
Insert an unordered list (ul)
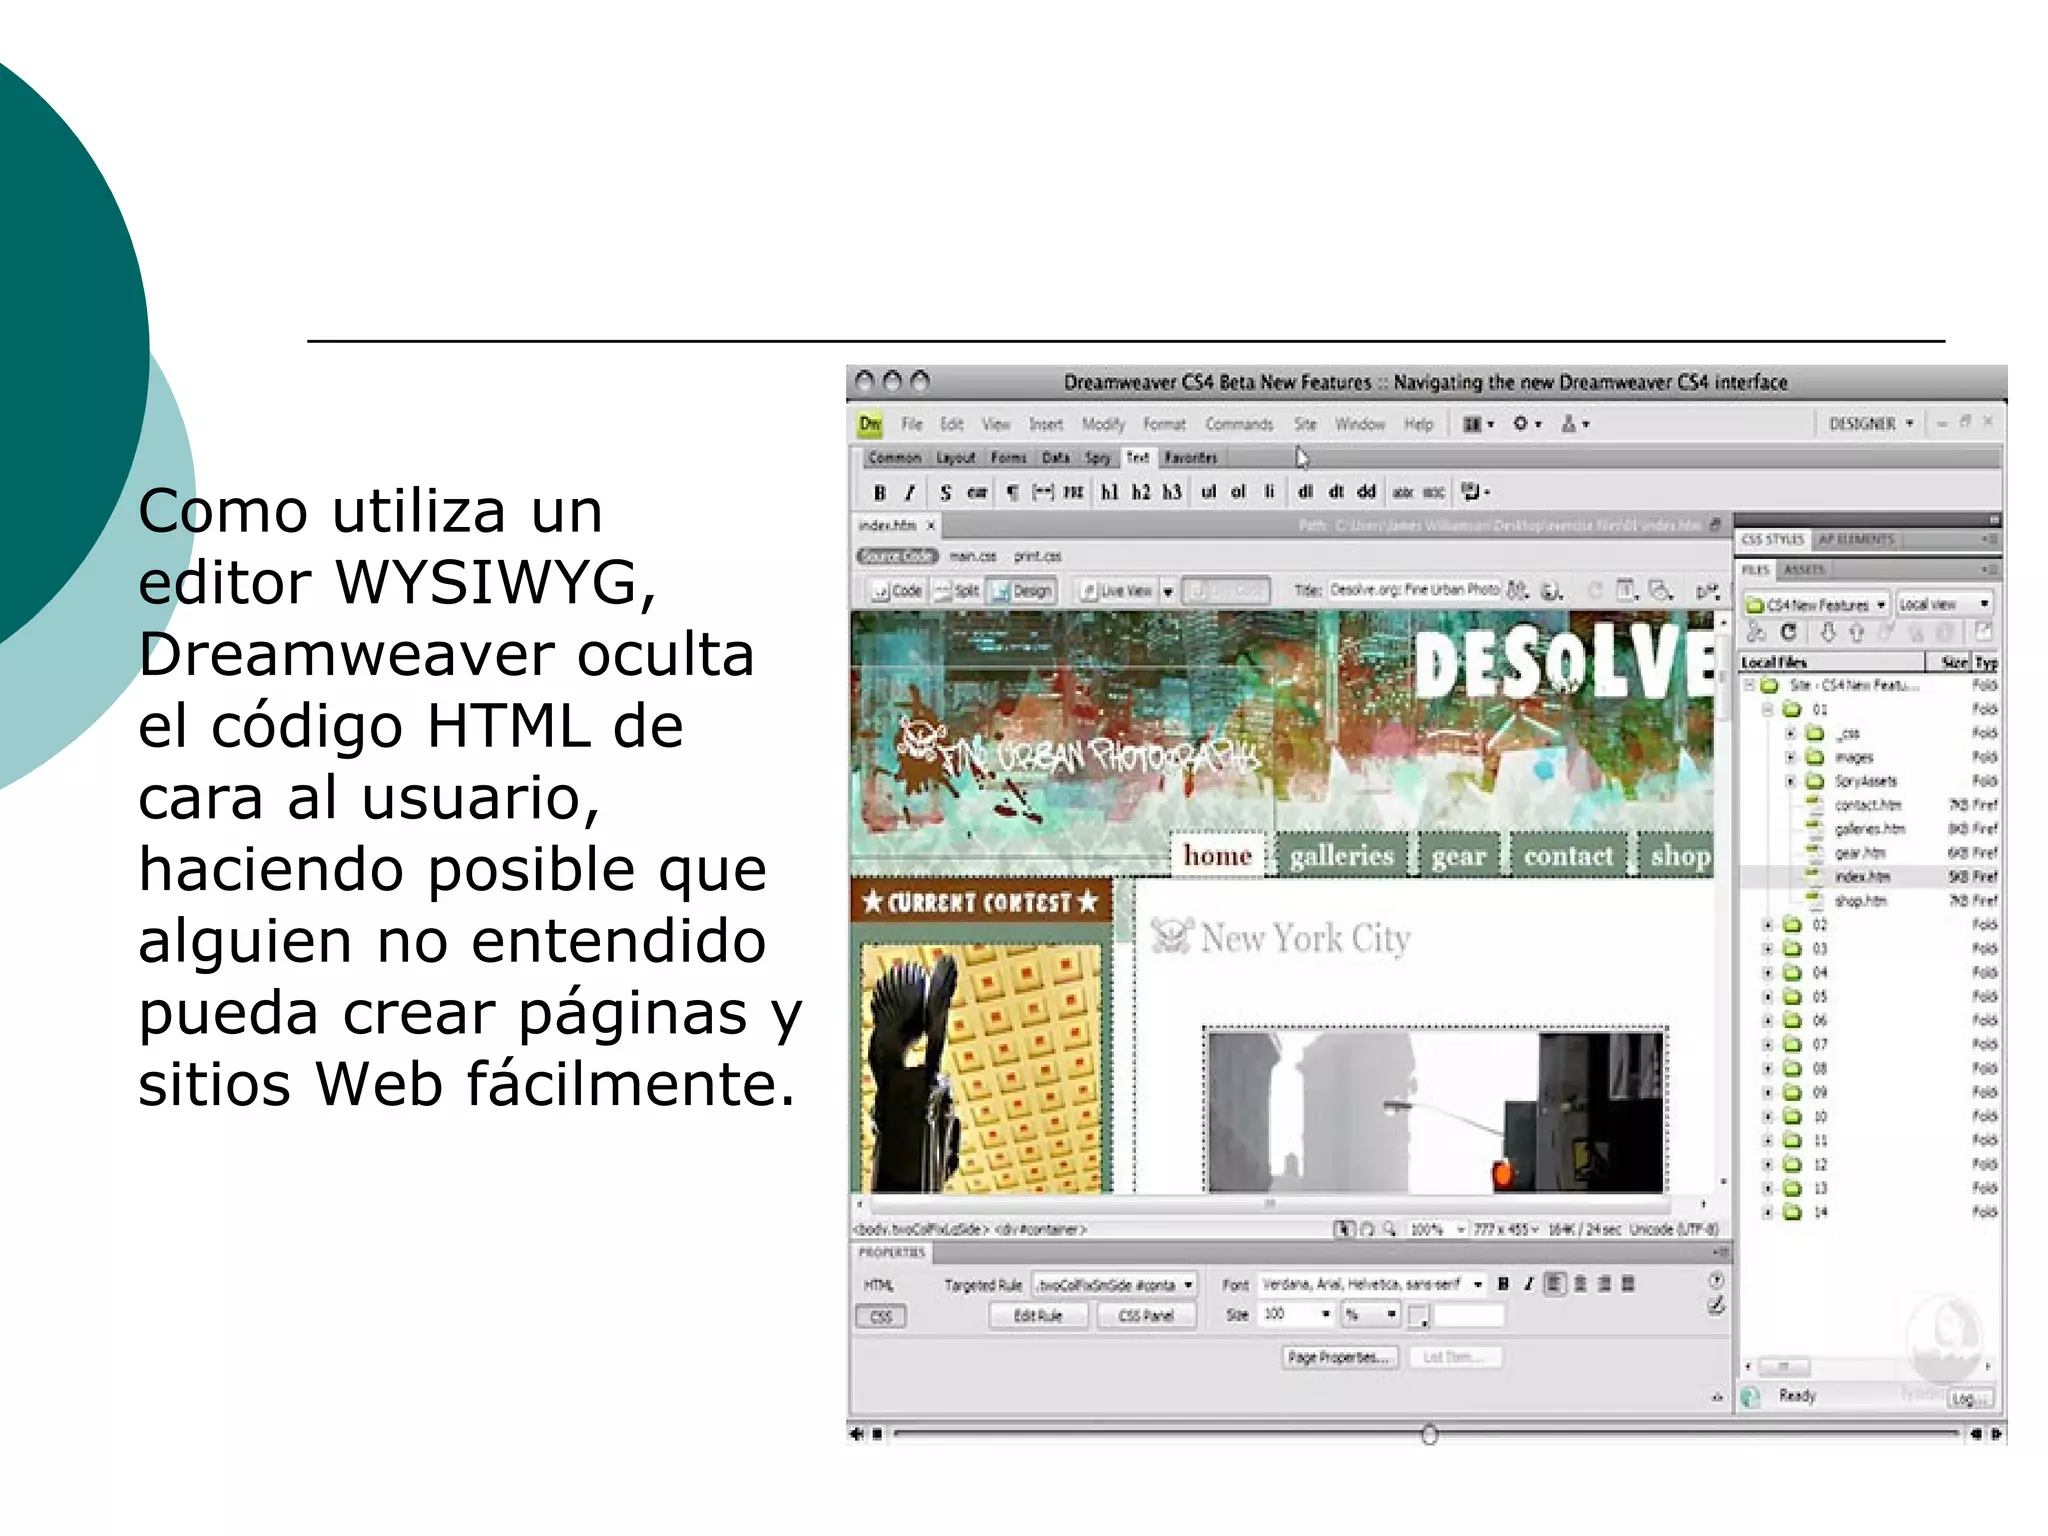1208,492
